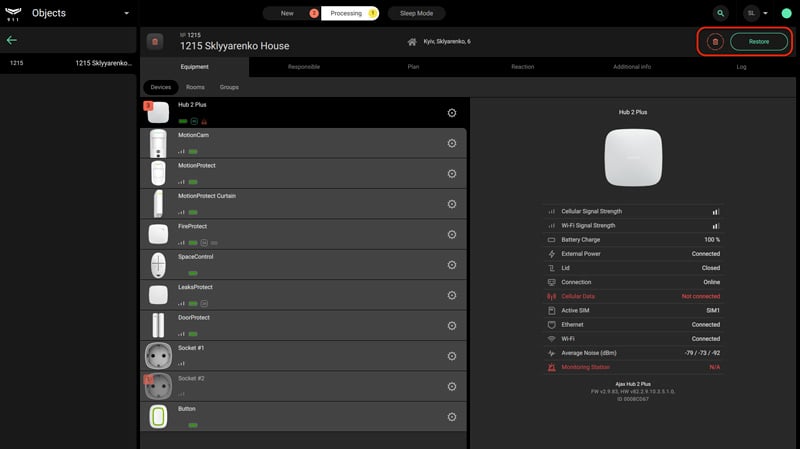
Task: Click the Active SIM row
Action: click(x=633, y=310)
